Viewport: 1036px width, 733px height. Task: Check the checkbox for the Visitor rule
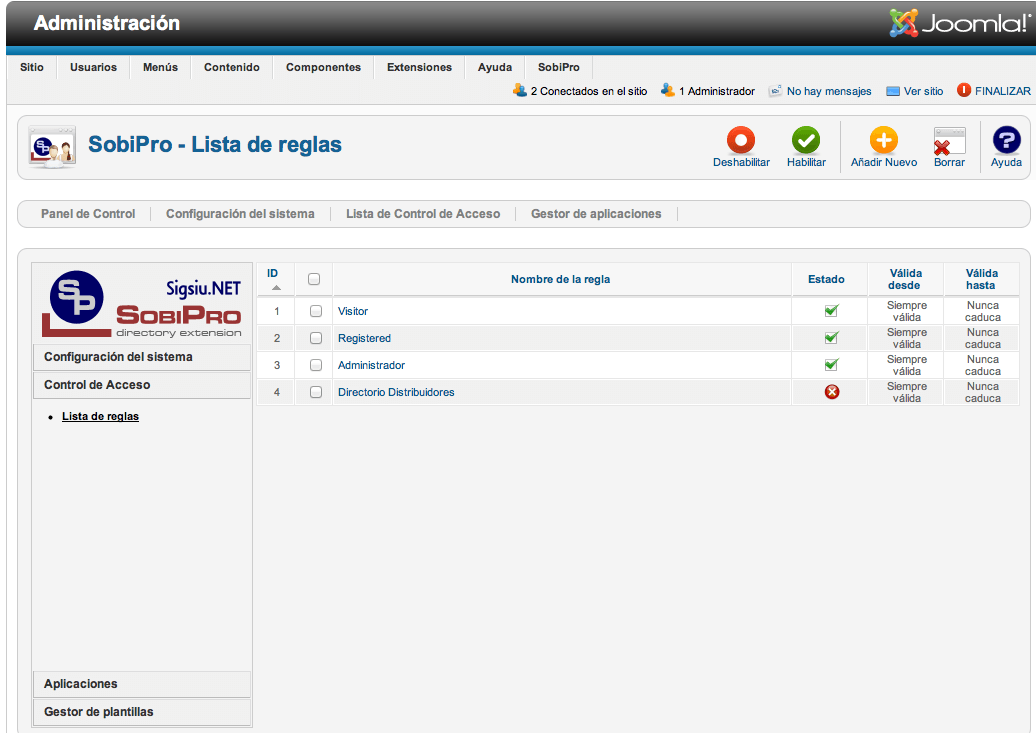(x=316, y=311)
